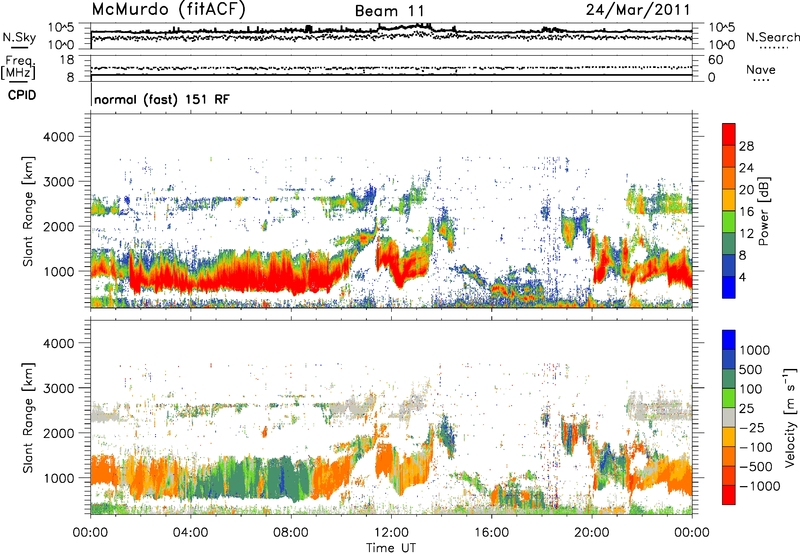Select the '1000' tick in the Velocity panel

pos(58,478)
